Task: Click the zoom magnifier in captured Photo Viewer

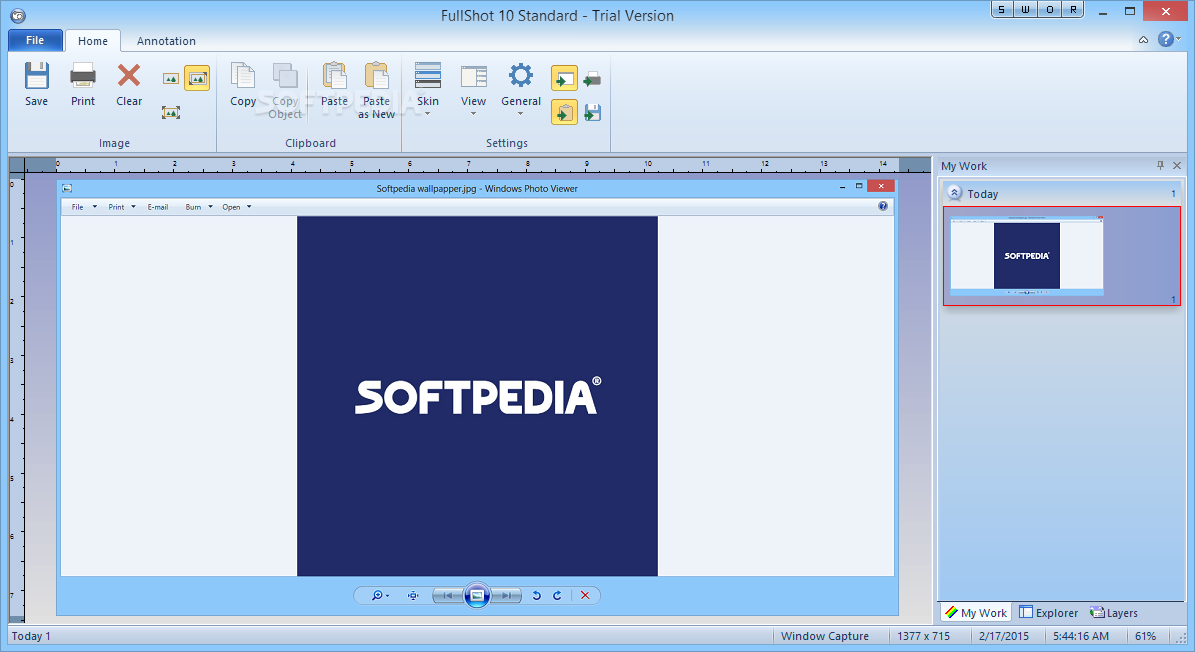Action: click(378, 596)
